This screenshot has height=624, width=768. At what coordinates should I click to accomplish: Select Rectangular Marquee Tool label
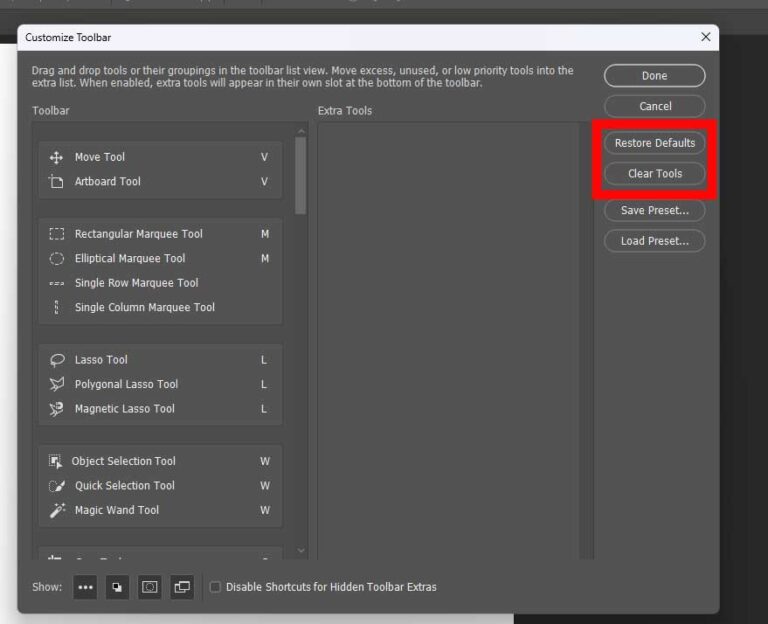(139, 234)
